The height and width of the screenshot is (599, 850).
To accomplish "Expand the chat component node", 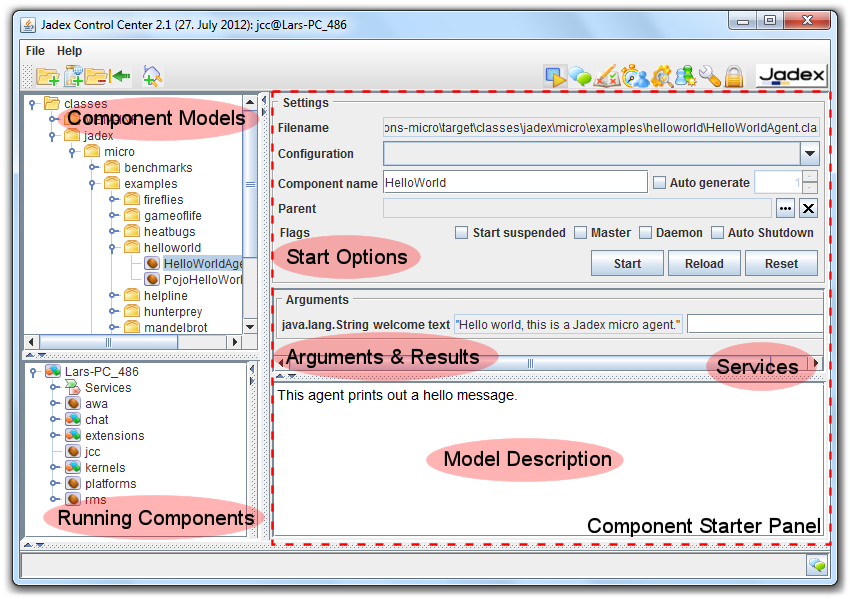I will [53, 420].
